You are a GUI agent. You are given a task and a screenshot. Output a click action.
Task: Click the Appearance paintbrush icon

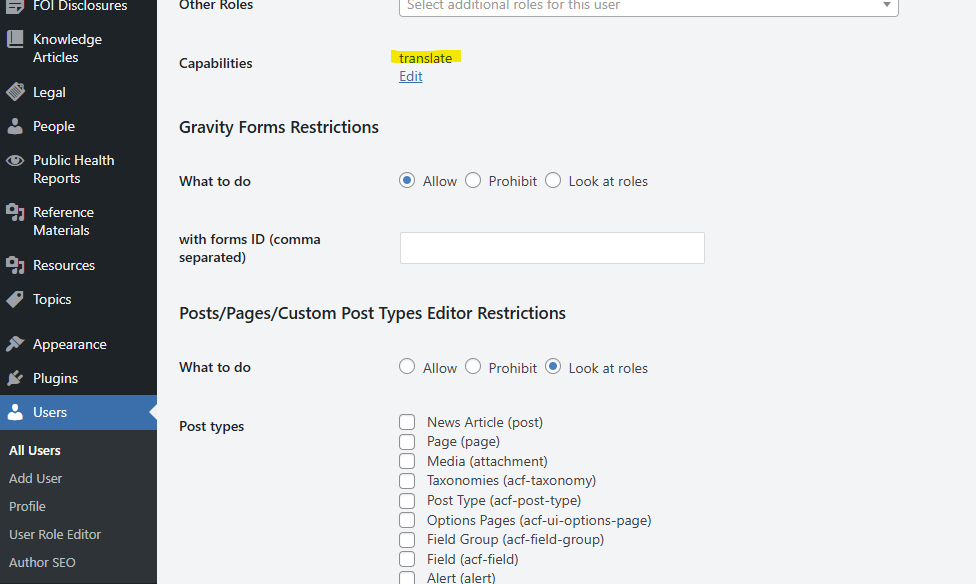(x=15, y=344)
